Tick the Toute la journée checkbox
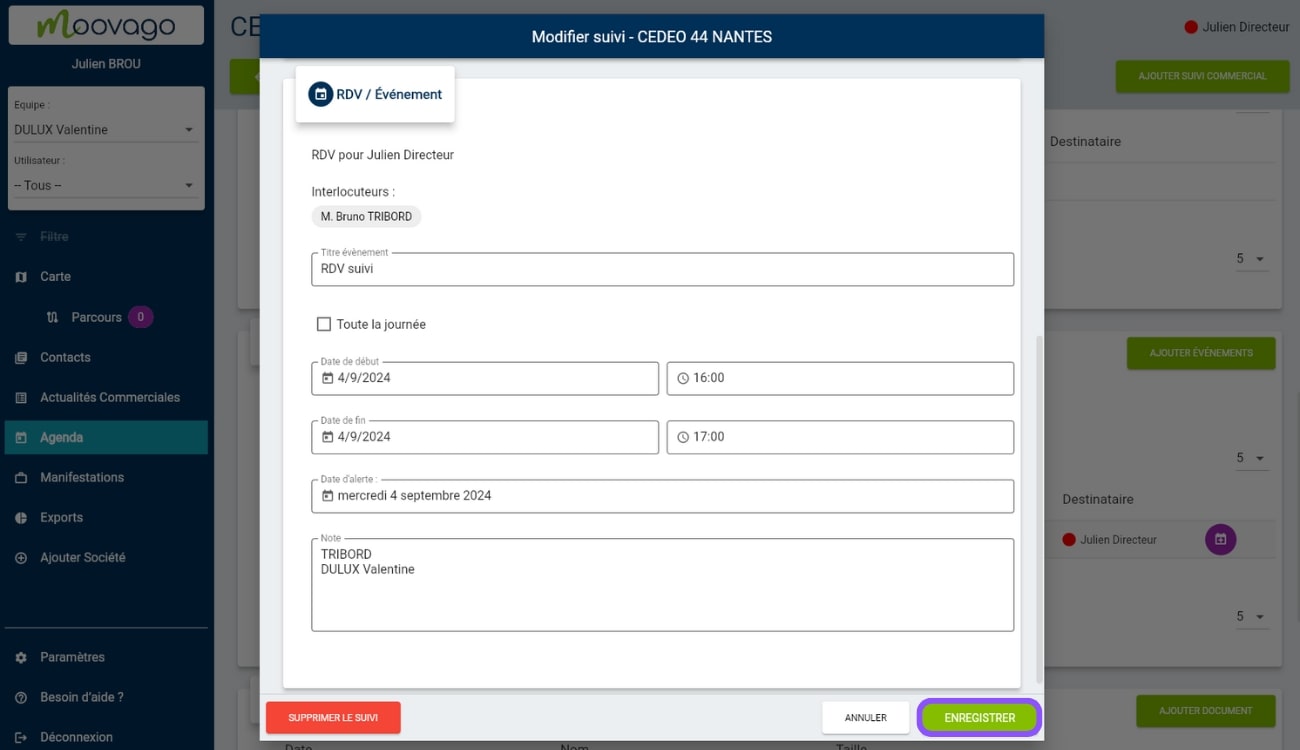The image size is (1300, 750). (x=323, y=324)
